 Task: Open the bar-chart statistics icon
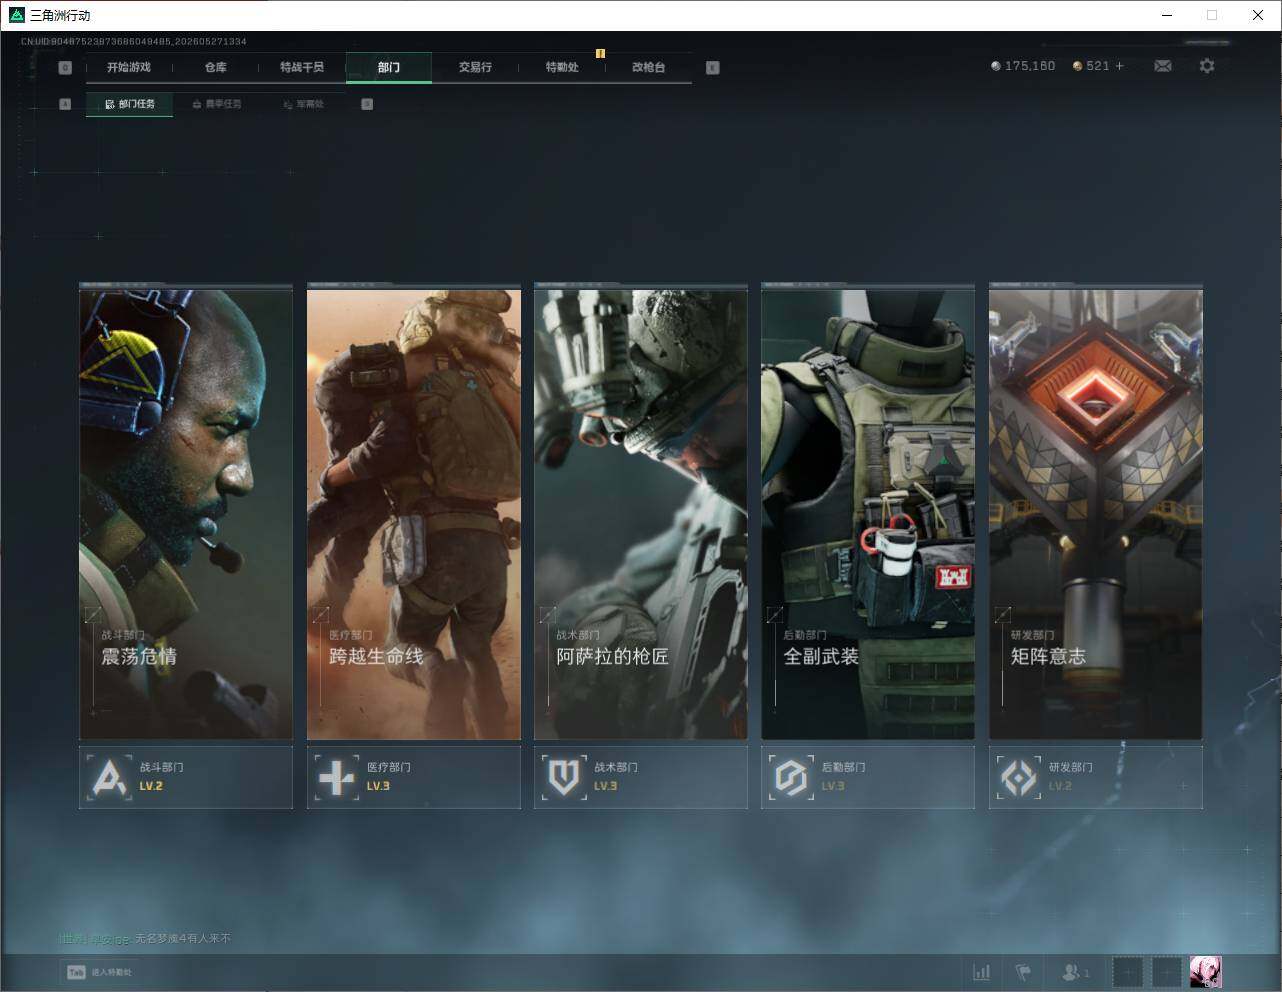[982, 972]
